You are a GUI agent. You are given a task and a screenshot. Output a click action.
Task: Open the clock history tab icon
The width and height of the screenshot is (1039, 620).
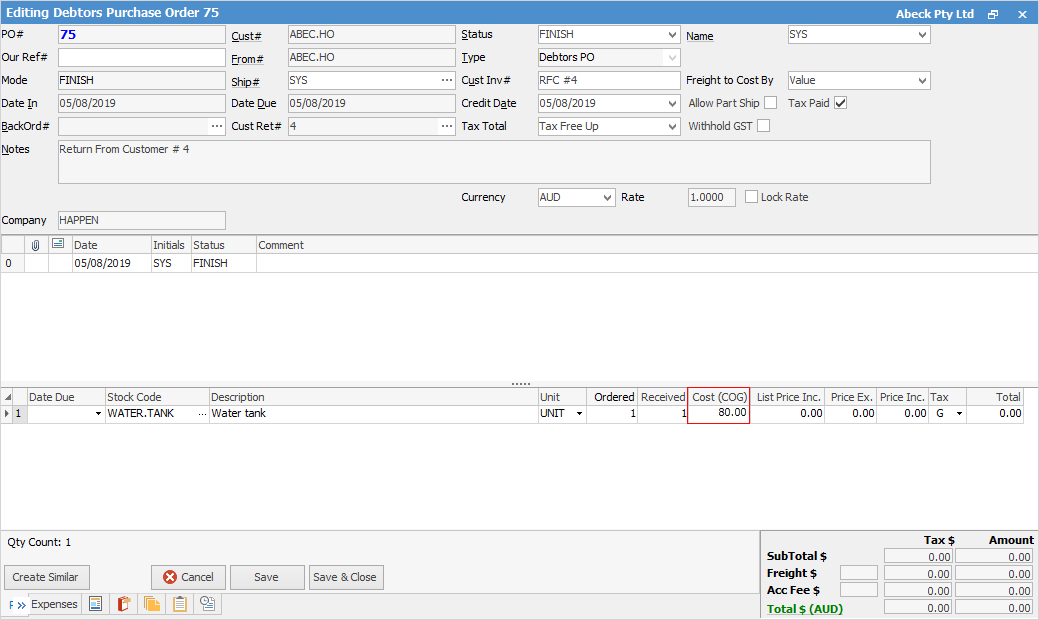(x=208, y=604)
